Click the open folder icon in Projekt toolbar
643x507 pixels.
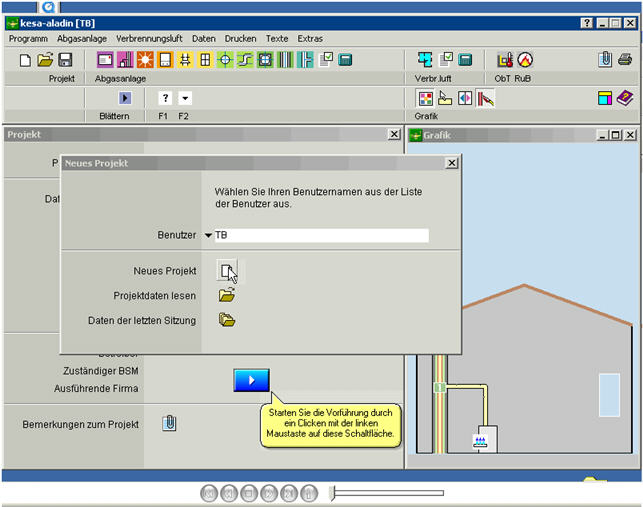coord(45,60)
